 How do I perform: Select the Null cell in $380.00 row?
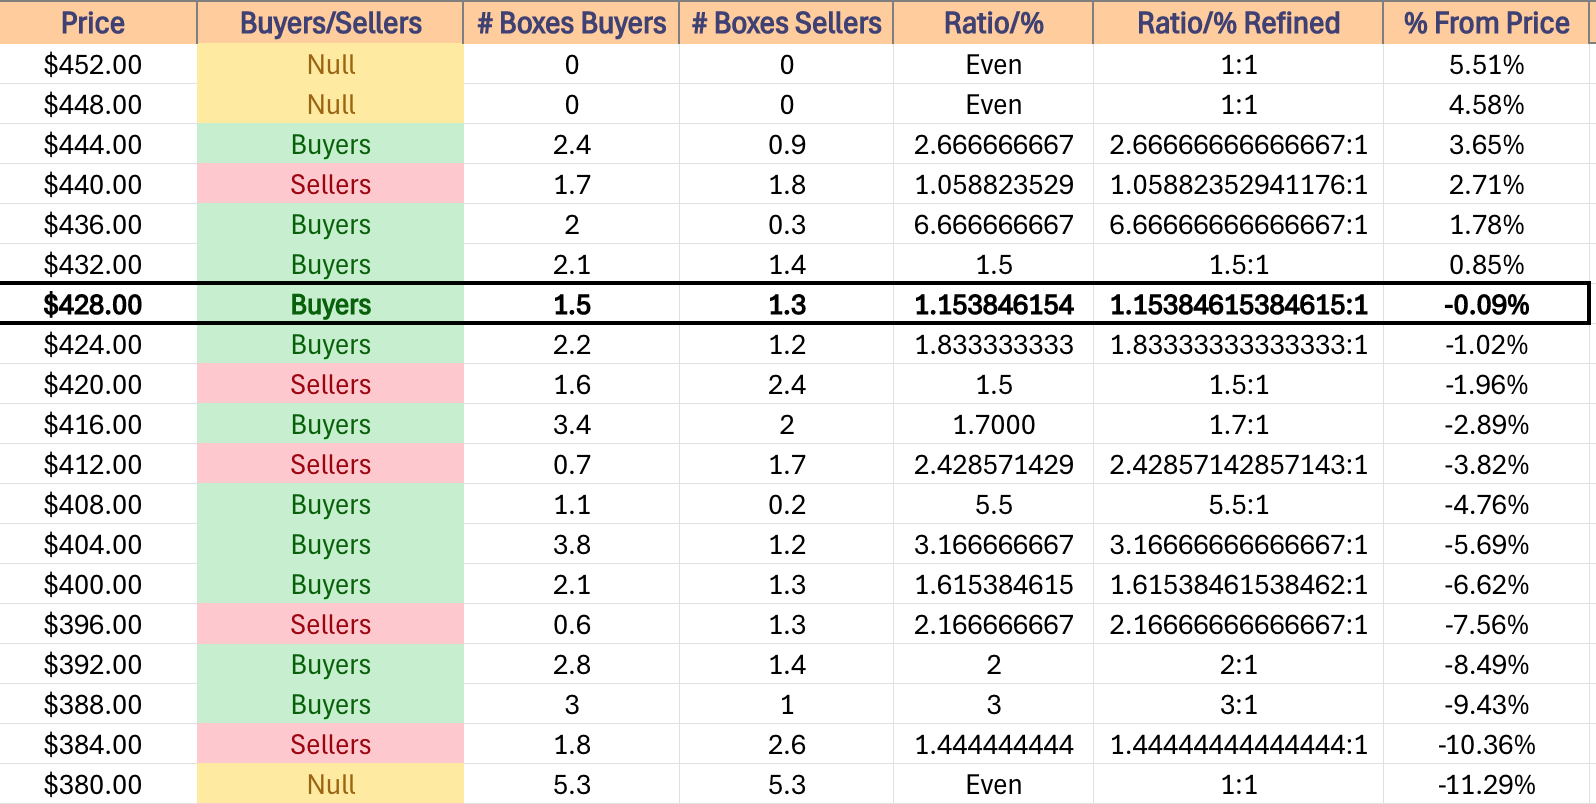point(331,785)
